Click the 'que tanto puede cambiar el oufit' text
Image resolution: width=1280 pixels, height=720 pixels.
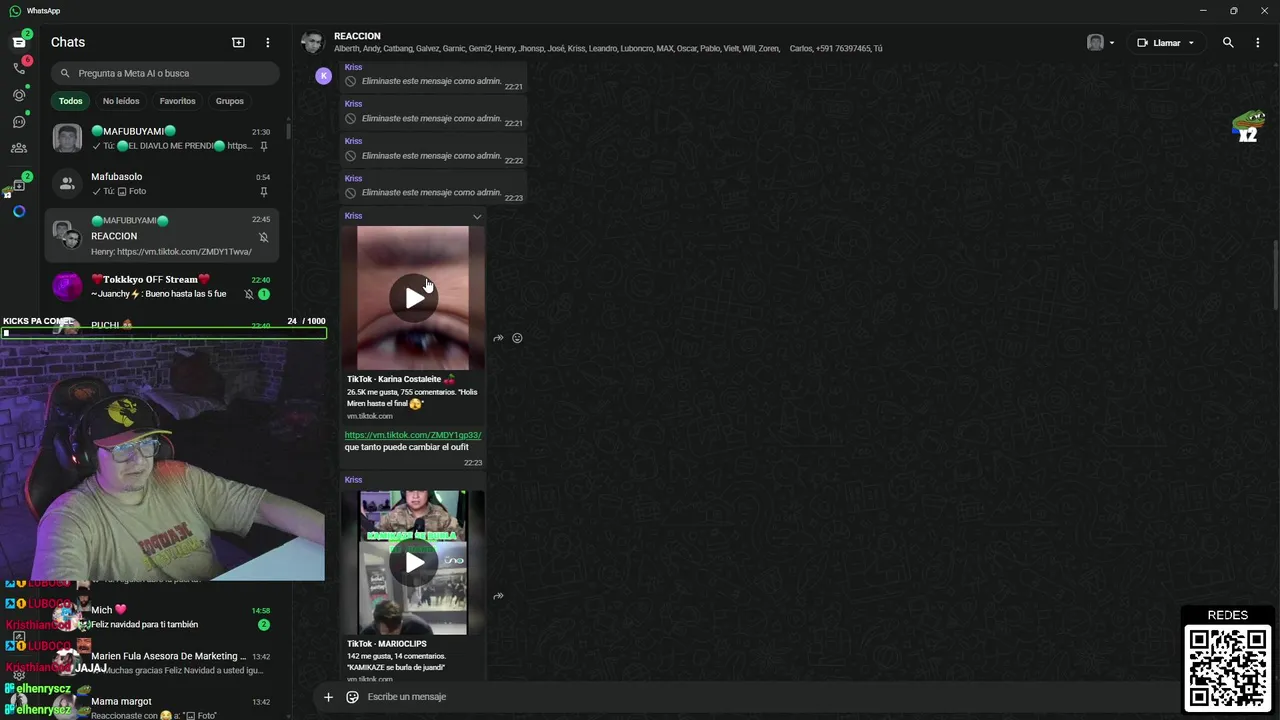[406, 447]
